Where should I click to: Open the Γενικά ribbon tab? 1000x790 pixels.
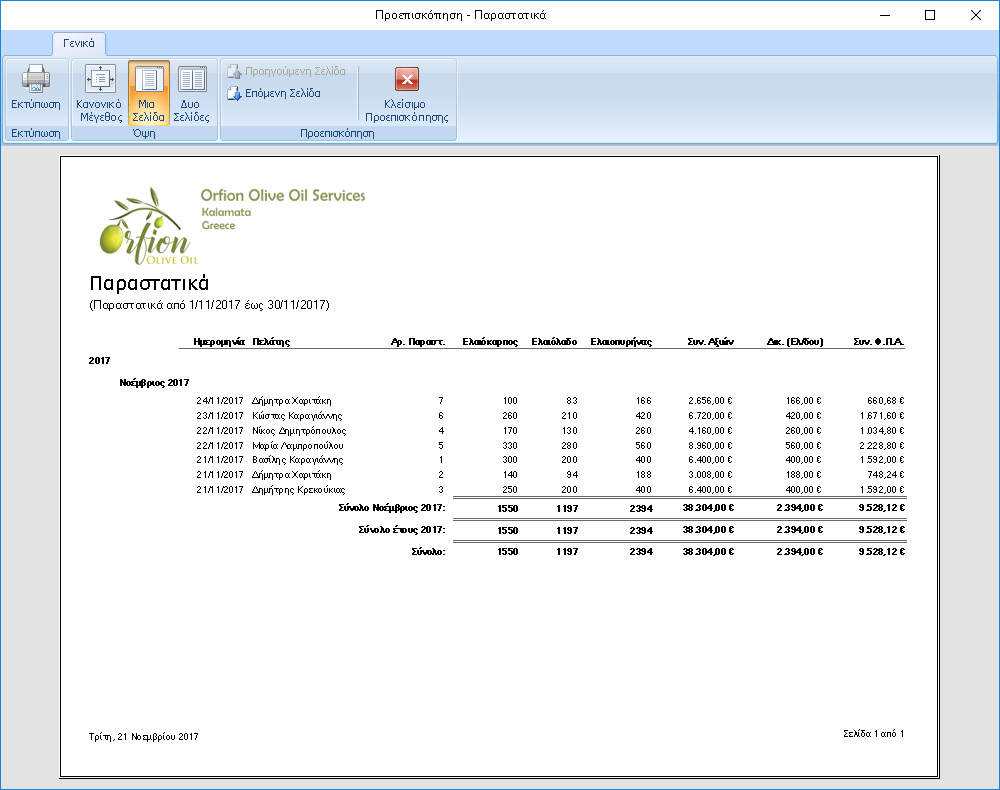[x=79, y=44]
